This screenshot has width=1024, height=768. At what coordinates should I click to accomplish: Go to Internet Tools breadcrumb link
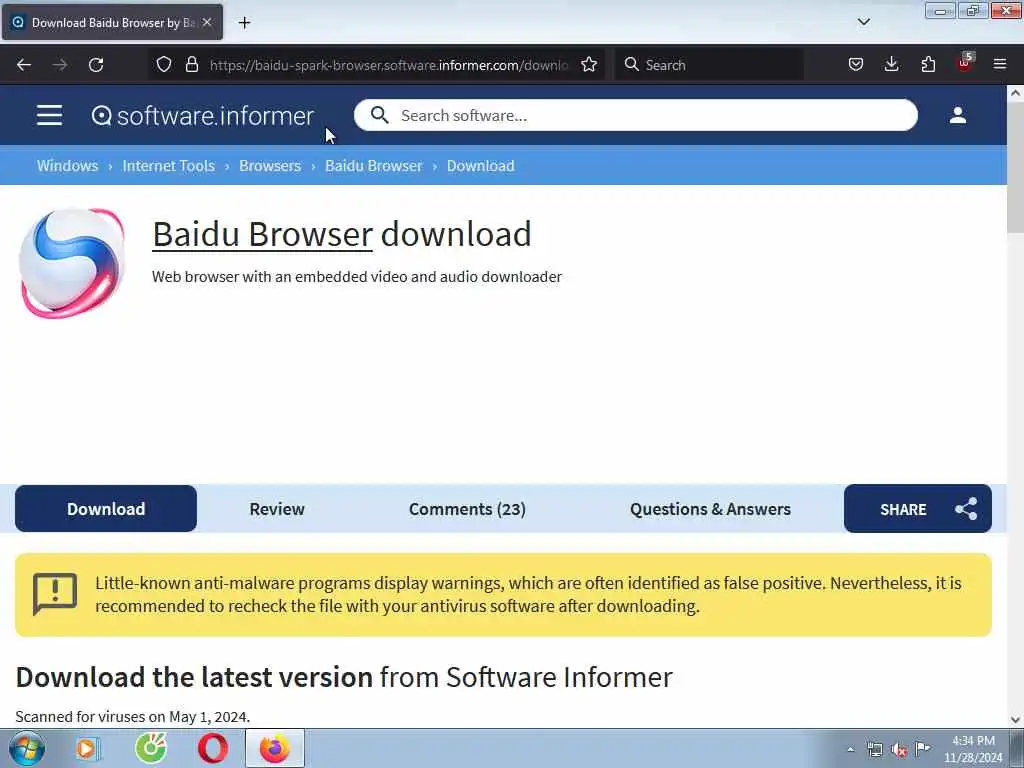168,166
